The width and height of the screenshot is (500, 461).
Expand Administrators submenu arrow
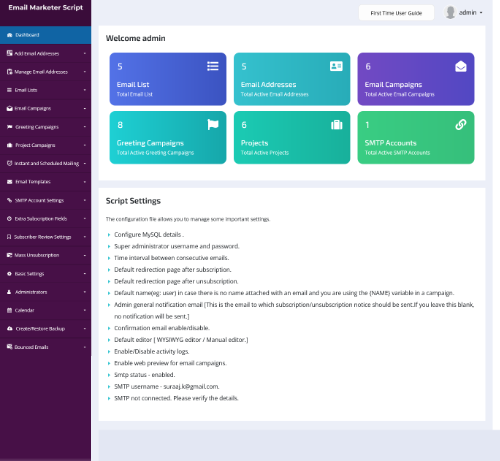[85, 292]
